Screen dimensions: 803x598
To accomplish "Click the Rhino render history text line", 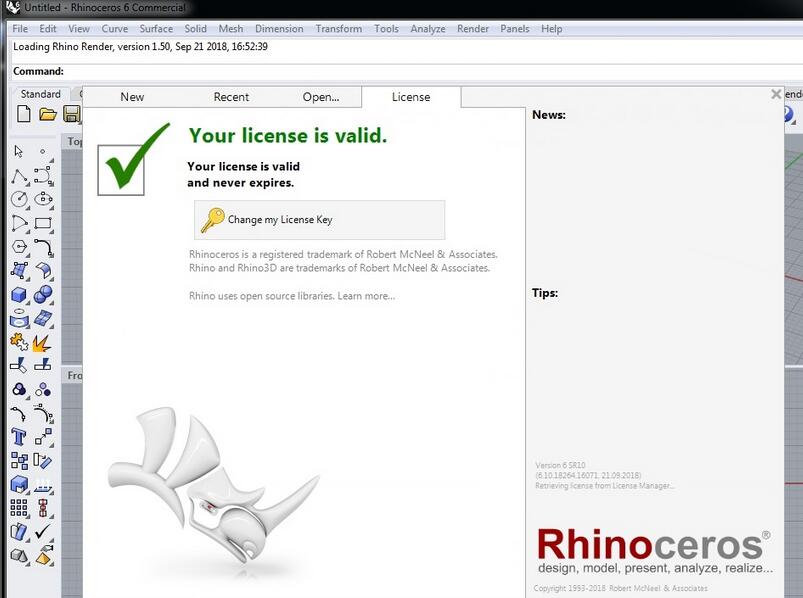I will [x=140, y=47].
